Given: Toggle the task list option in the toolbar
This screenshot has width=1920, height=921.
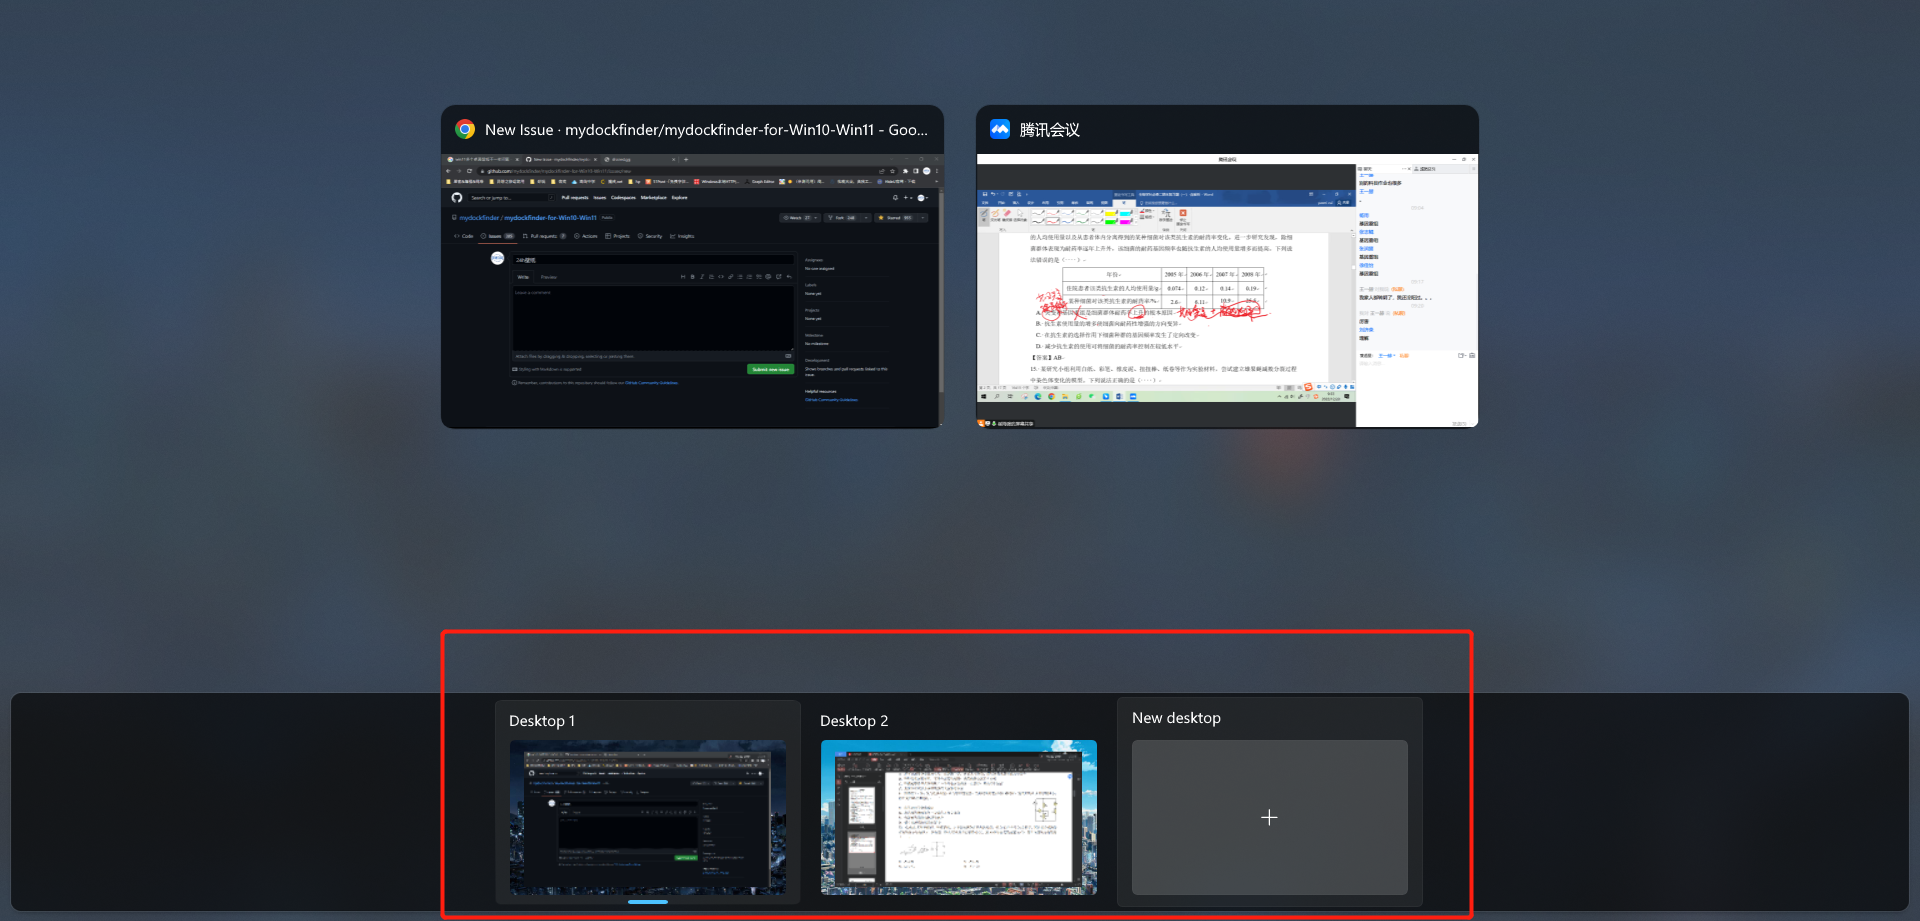Looking at the screenshot, I should click(x=759, y=277).
